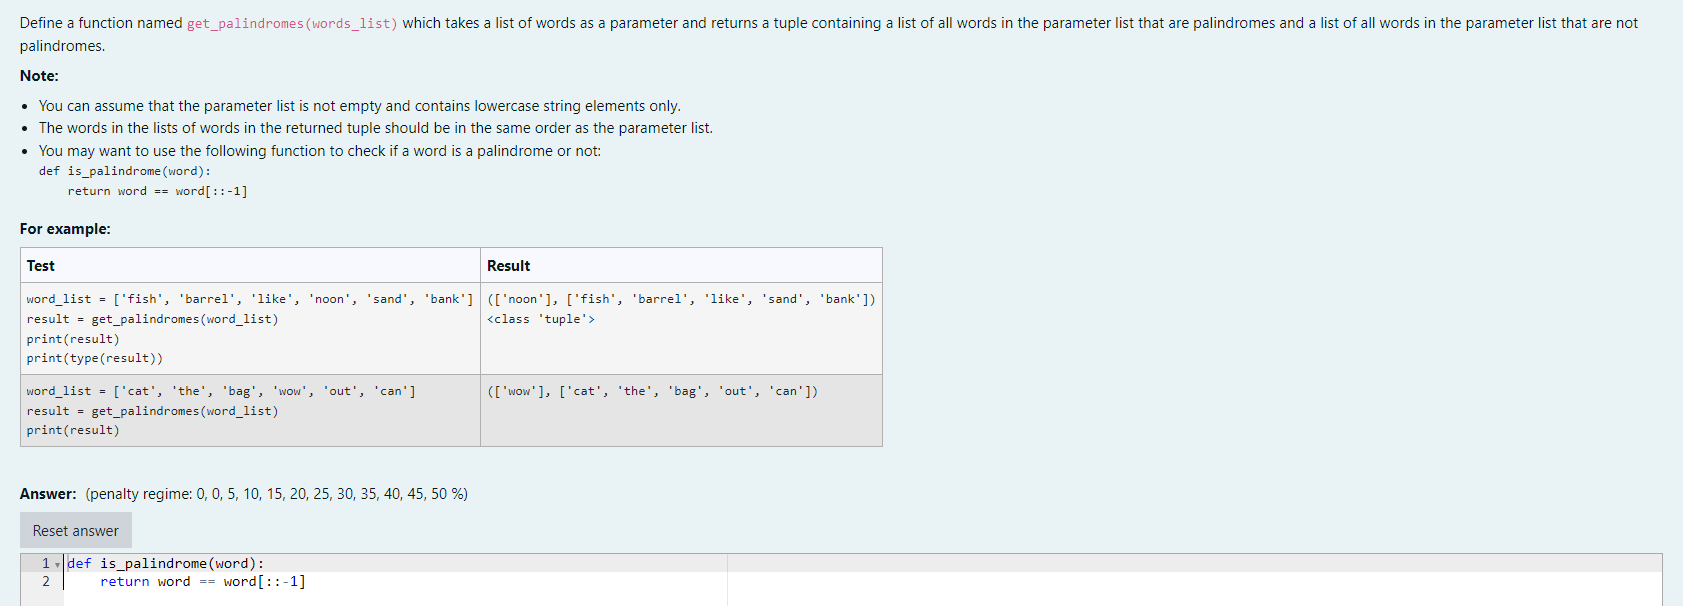This screenshot has width=1685, height=606.
Task: Click print(type(result)) line in first test
Action: (x=95, y=358)
